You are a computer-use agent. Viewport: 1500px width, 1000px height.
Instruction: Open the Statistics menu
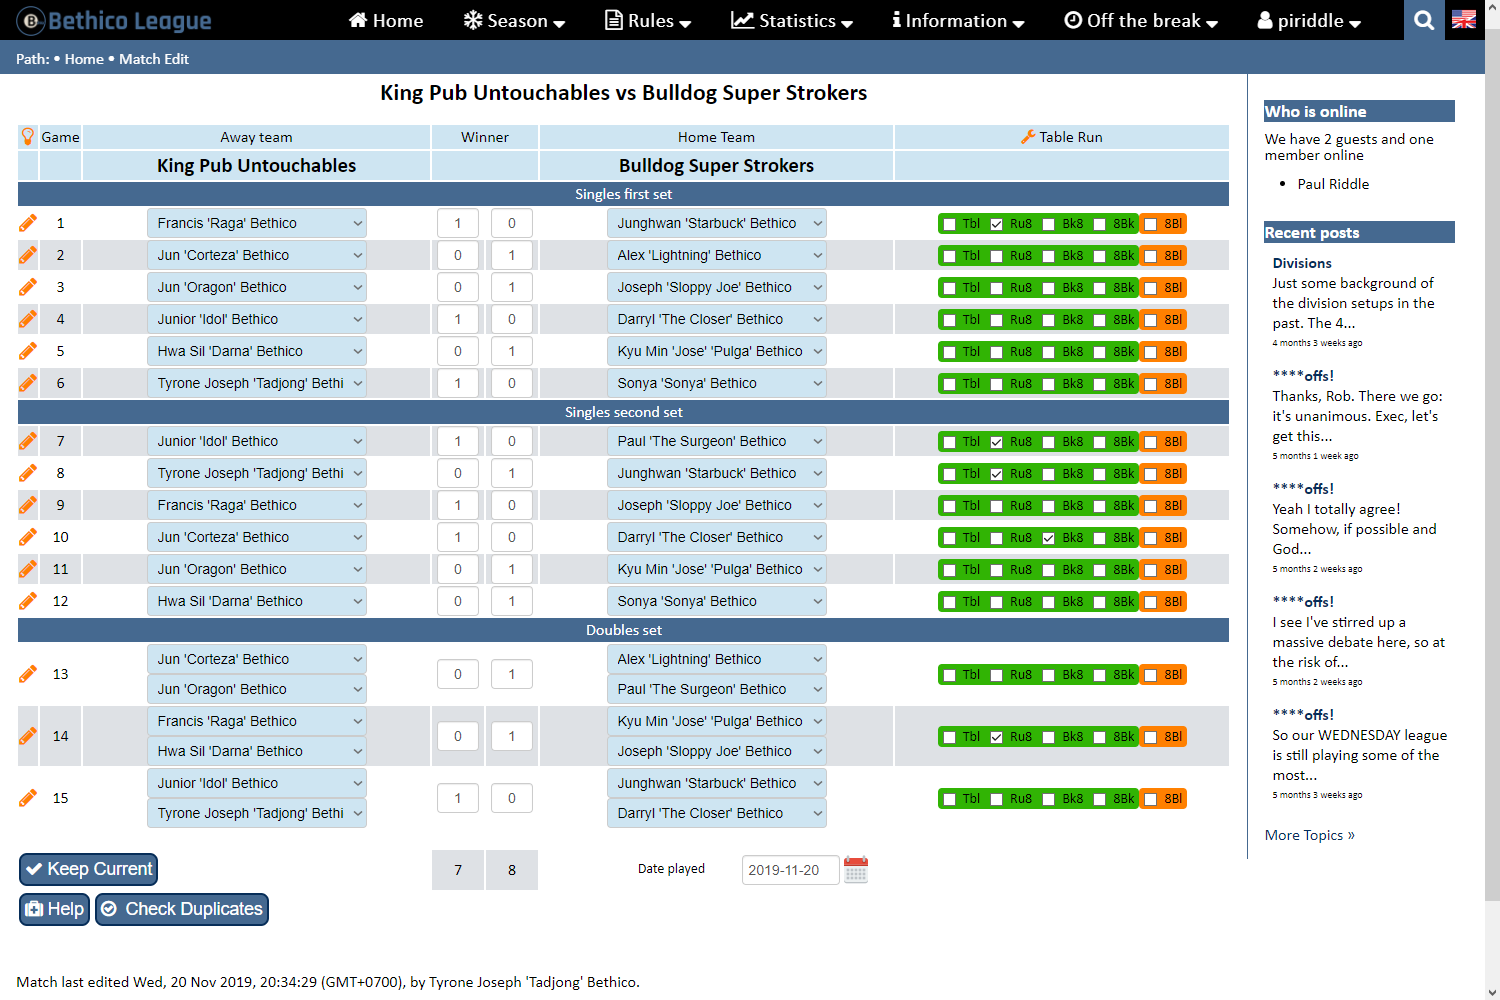coord(792,20)
